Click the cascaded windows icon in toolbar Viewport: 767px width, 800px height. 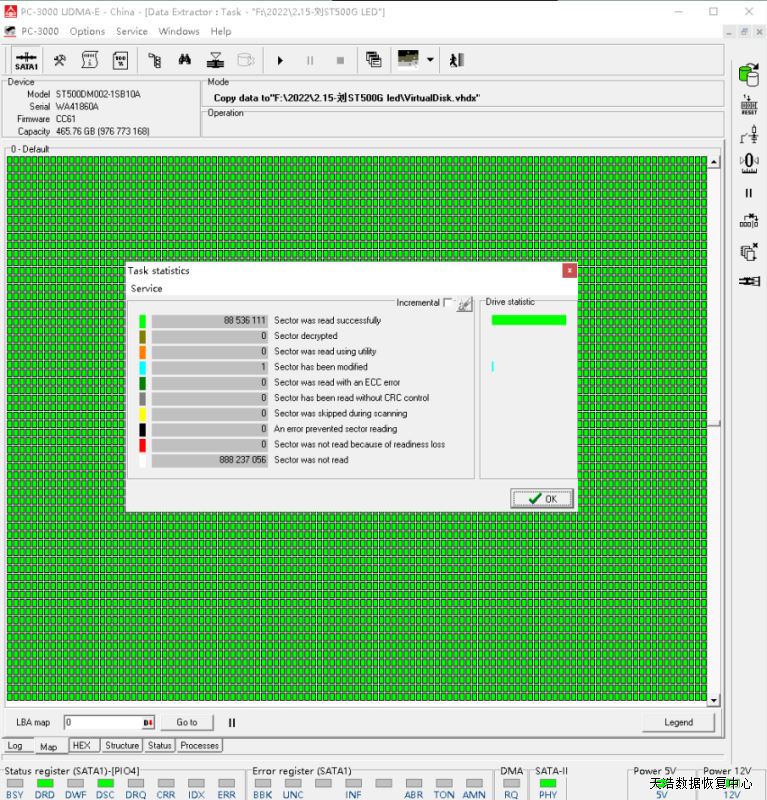(373, 60)
